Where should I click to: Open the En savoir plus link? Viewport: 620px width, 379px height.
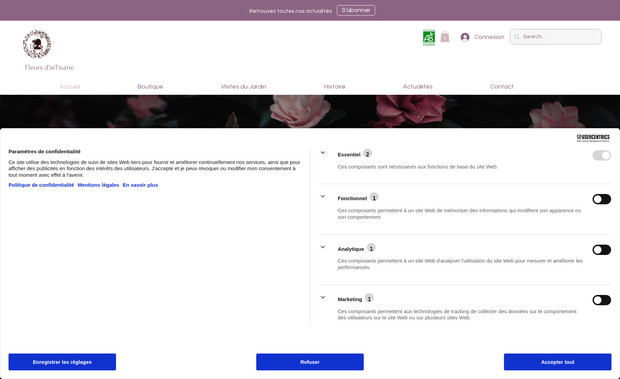click(140, 185)
